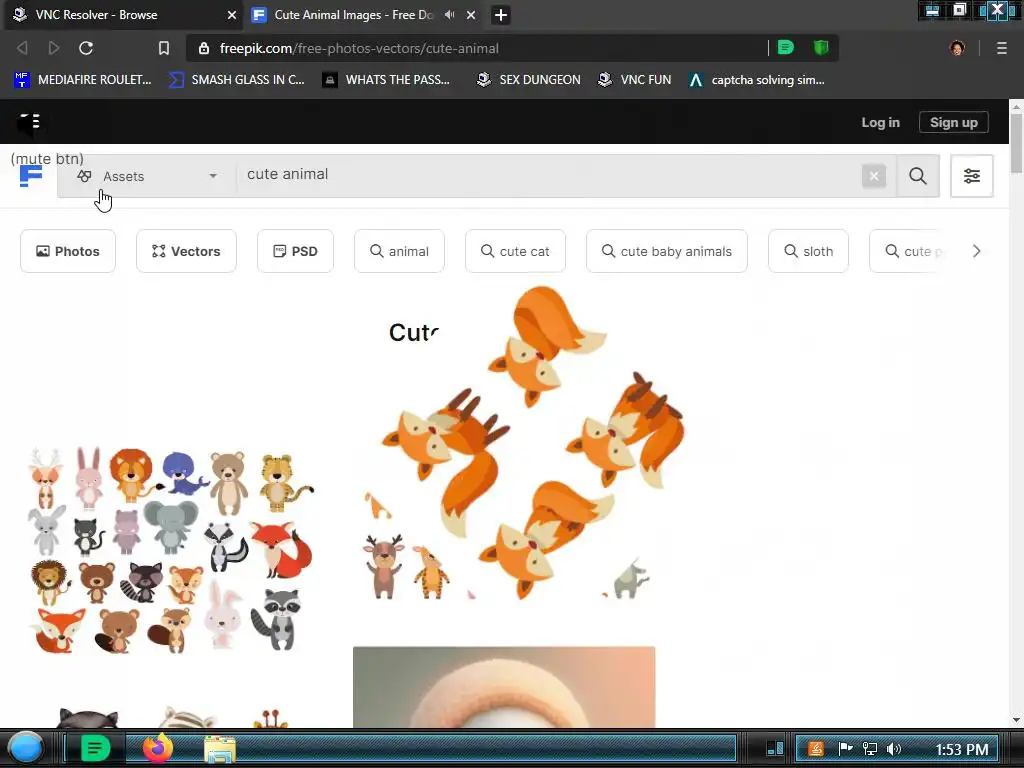Open the MEDIAFIRE ROULETTE bookmark

pos(82,80)
